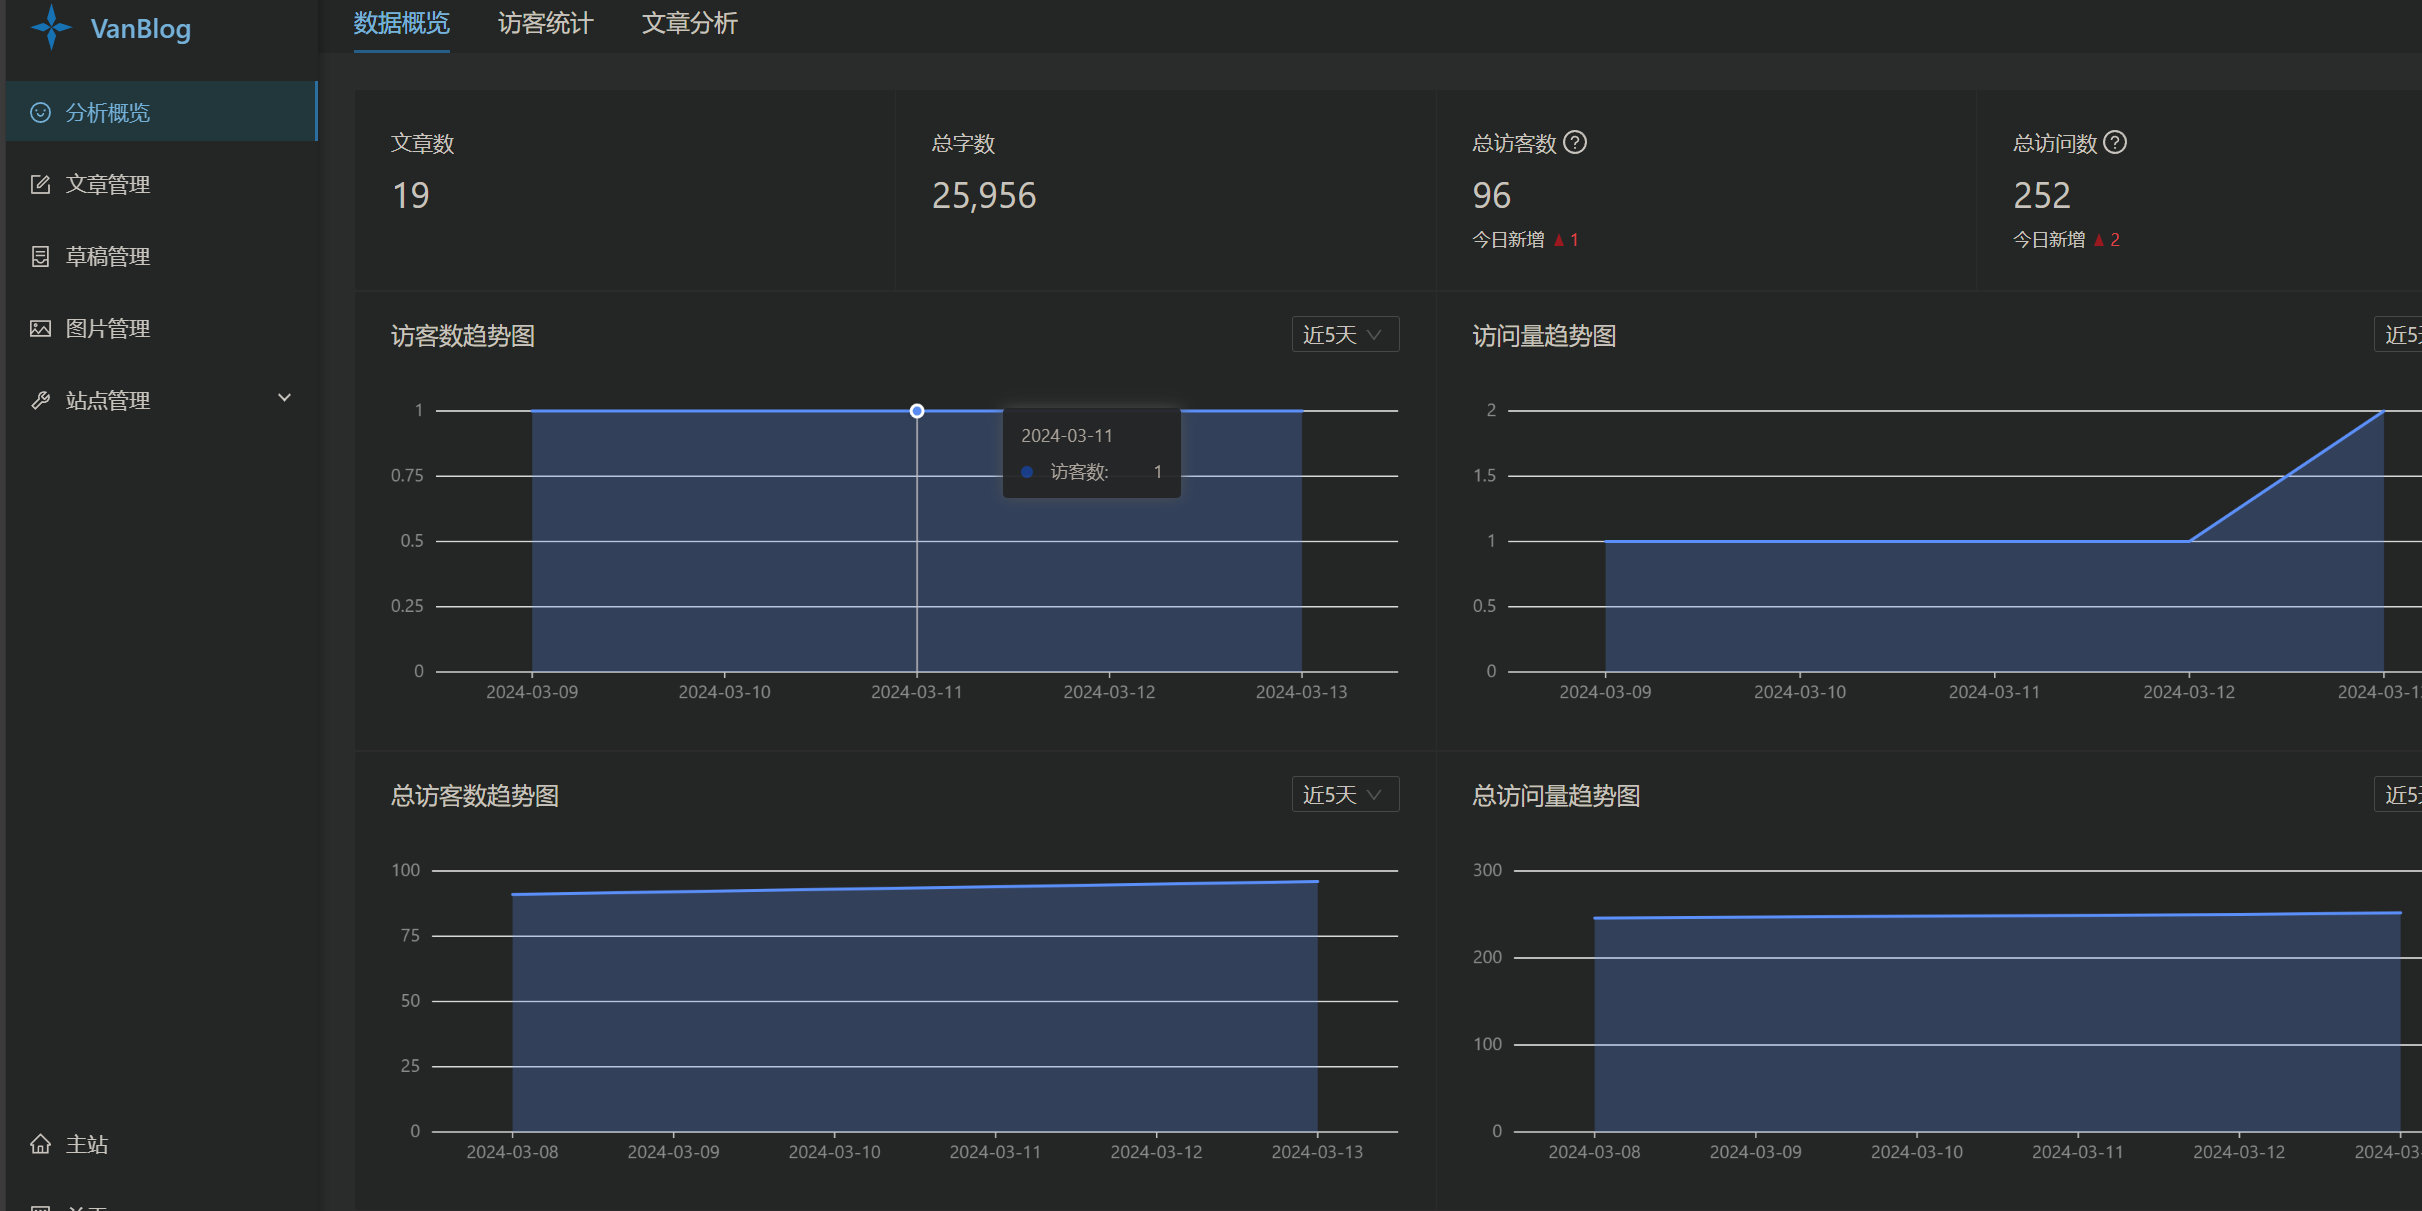
Task: Expand the 站点管理 submenu chevron
Action: 284,398
